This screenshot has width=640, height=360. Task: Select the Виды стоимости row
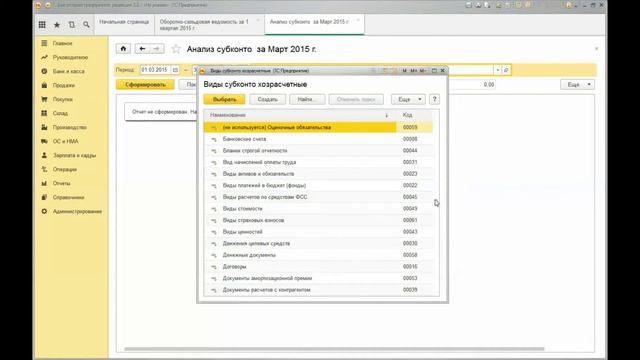point(318,209)
